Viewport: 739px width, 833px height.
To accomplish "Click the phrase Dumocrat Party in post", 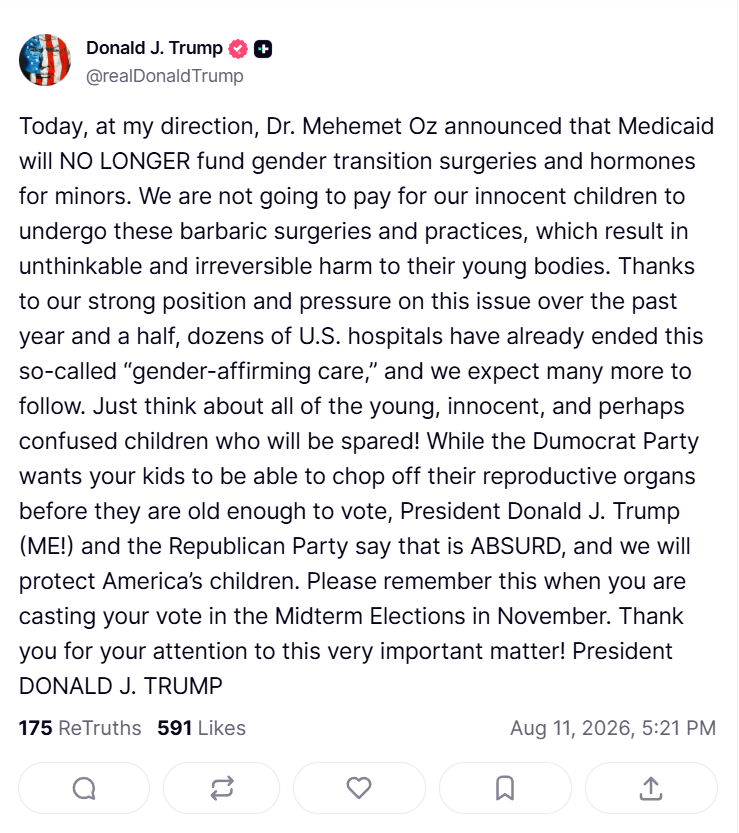I will [x=616, y=441].
